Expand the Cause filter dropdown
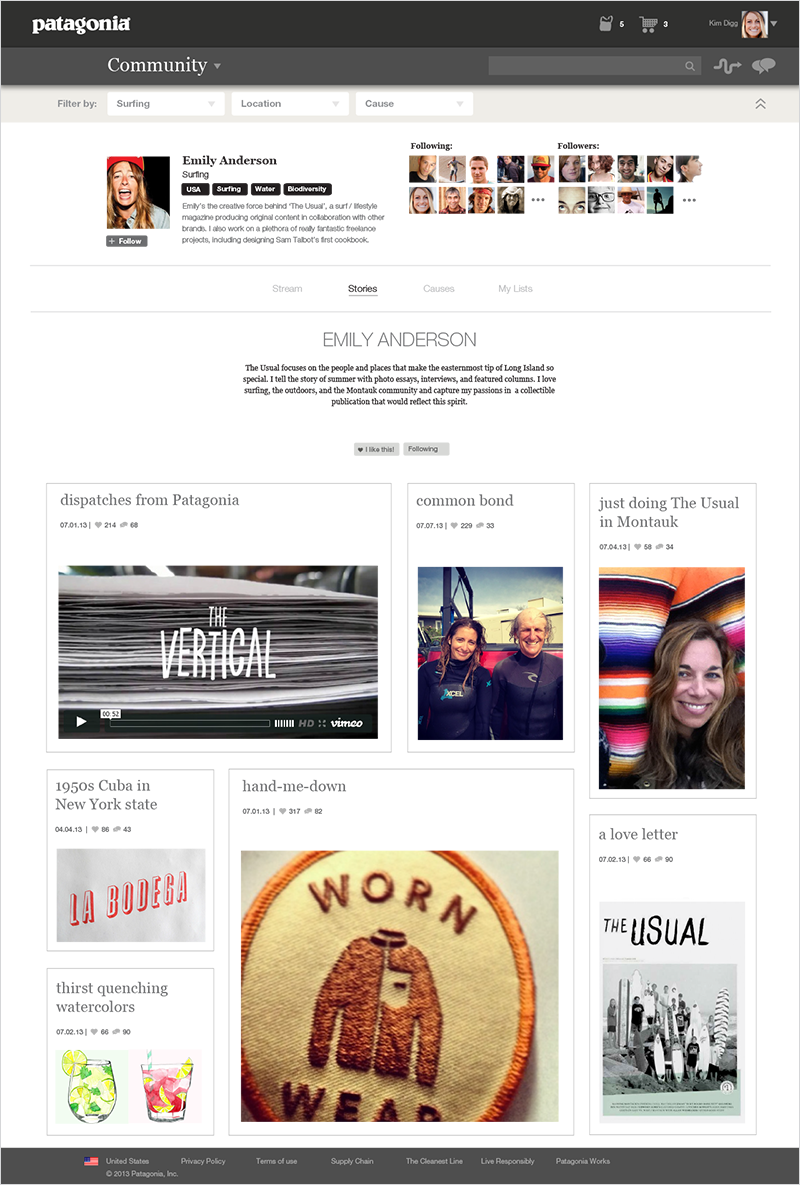800x1185 pixels. point(414,104)
